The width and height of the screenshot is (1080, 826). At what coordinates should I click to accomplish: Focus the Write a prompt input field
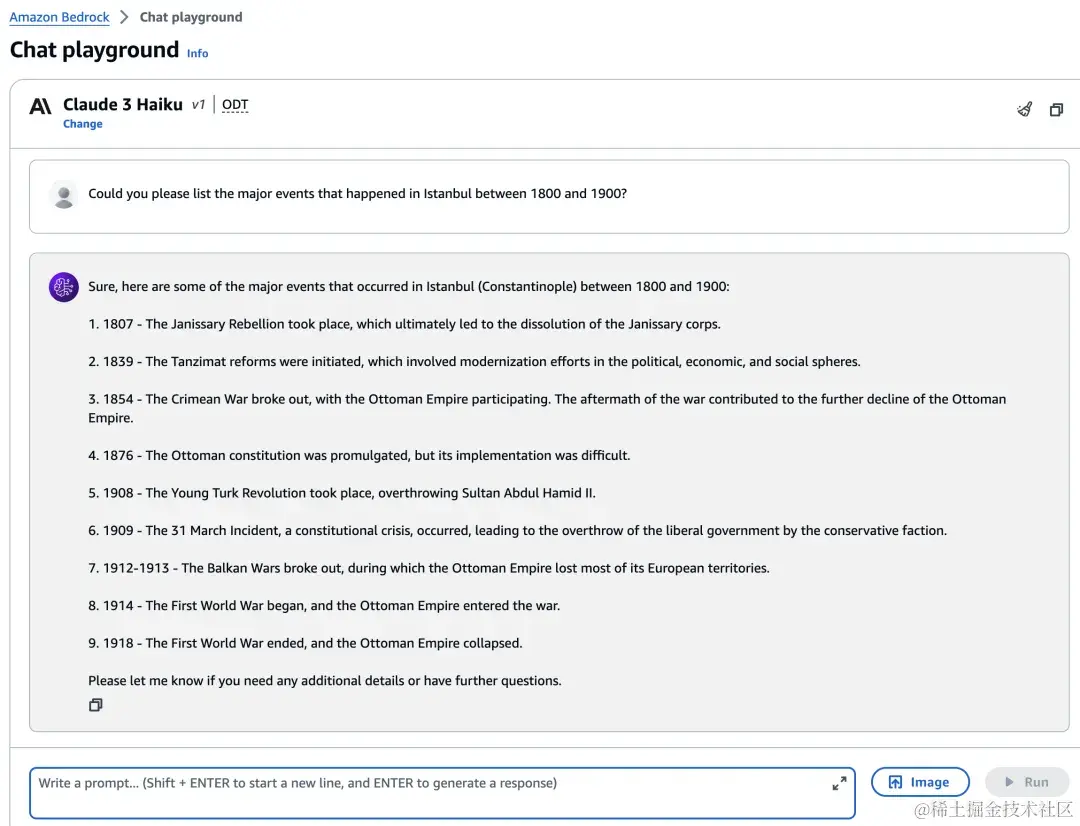point(442,793)
